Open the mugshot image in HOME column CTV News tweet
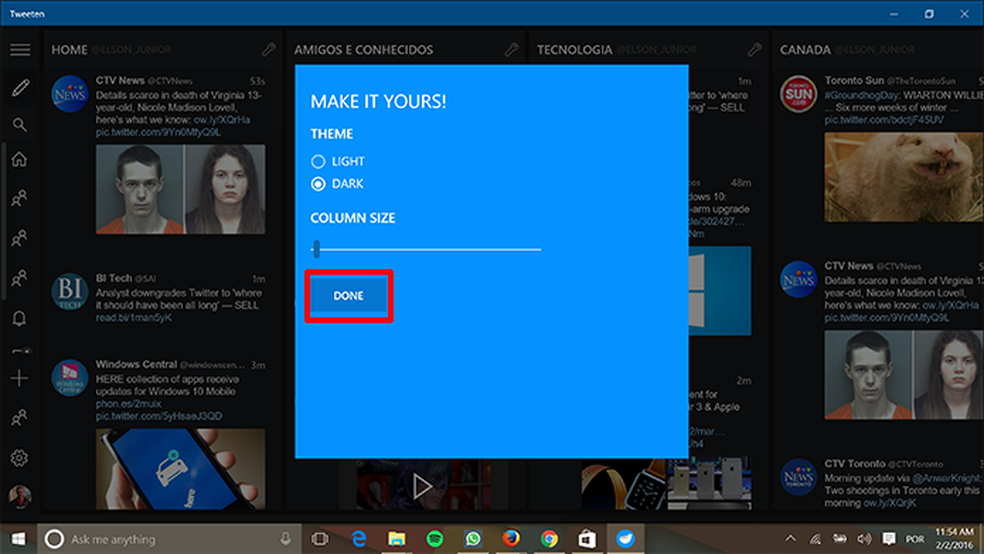984x554 pixels. 181,189
